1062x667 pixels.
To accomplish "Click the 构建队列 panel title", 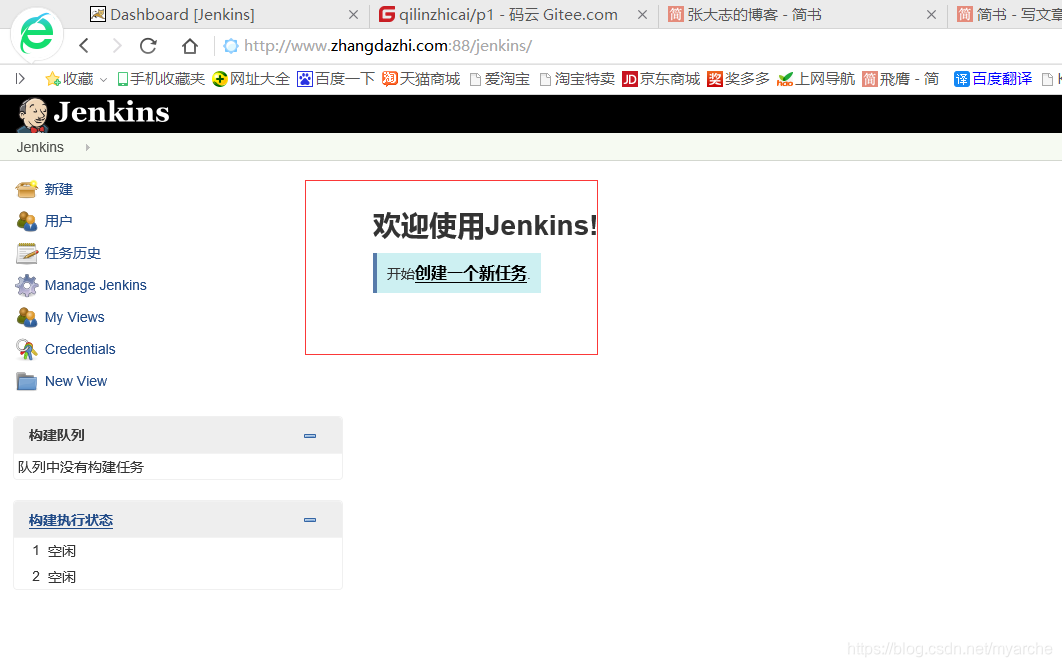I will point(57,435).
